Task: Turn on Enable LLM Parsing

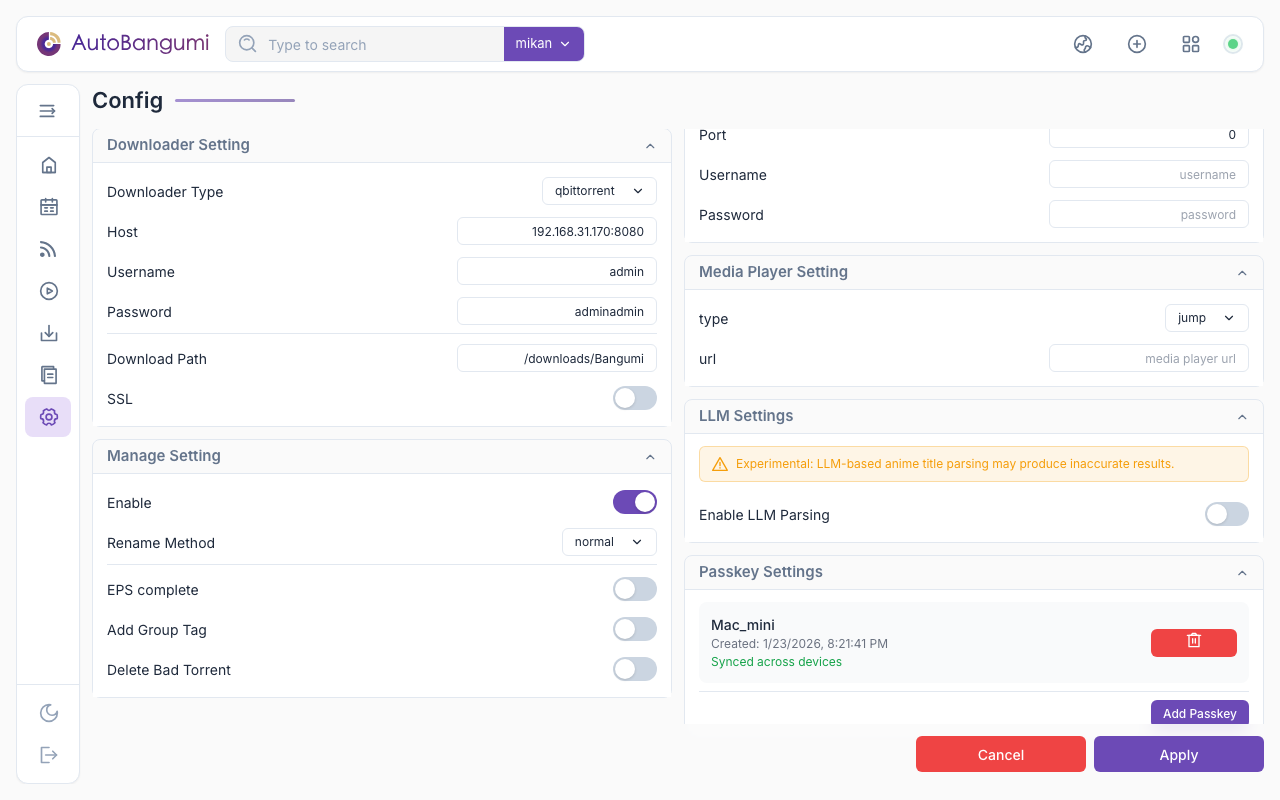Action: coord(1226,514)
